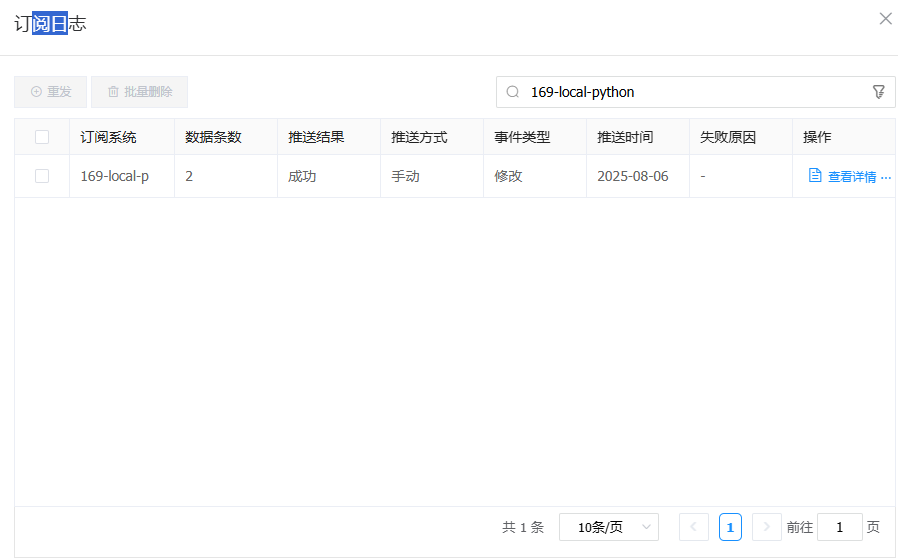This screenshot has width=898, height=560.
Task: Expand the 10条/页 page size dropdown
Action: point(608,527)
